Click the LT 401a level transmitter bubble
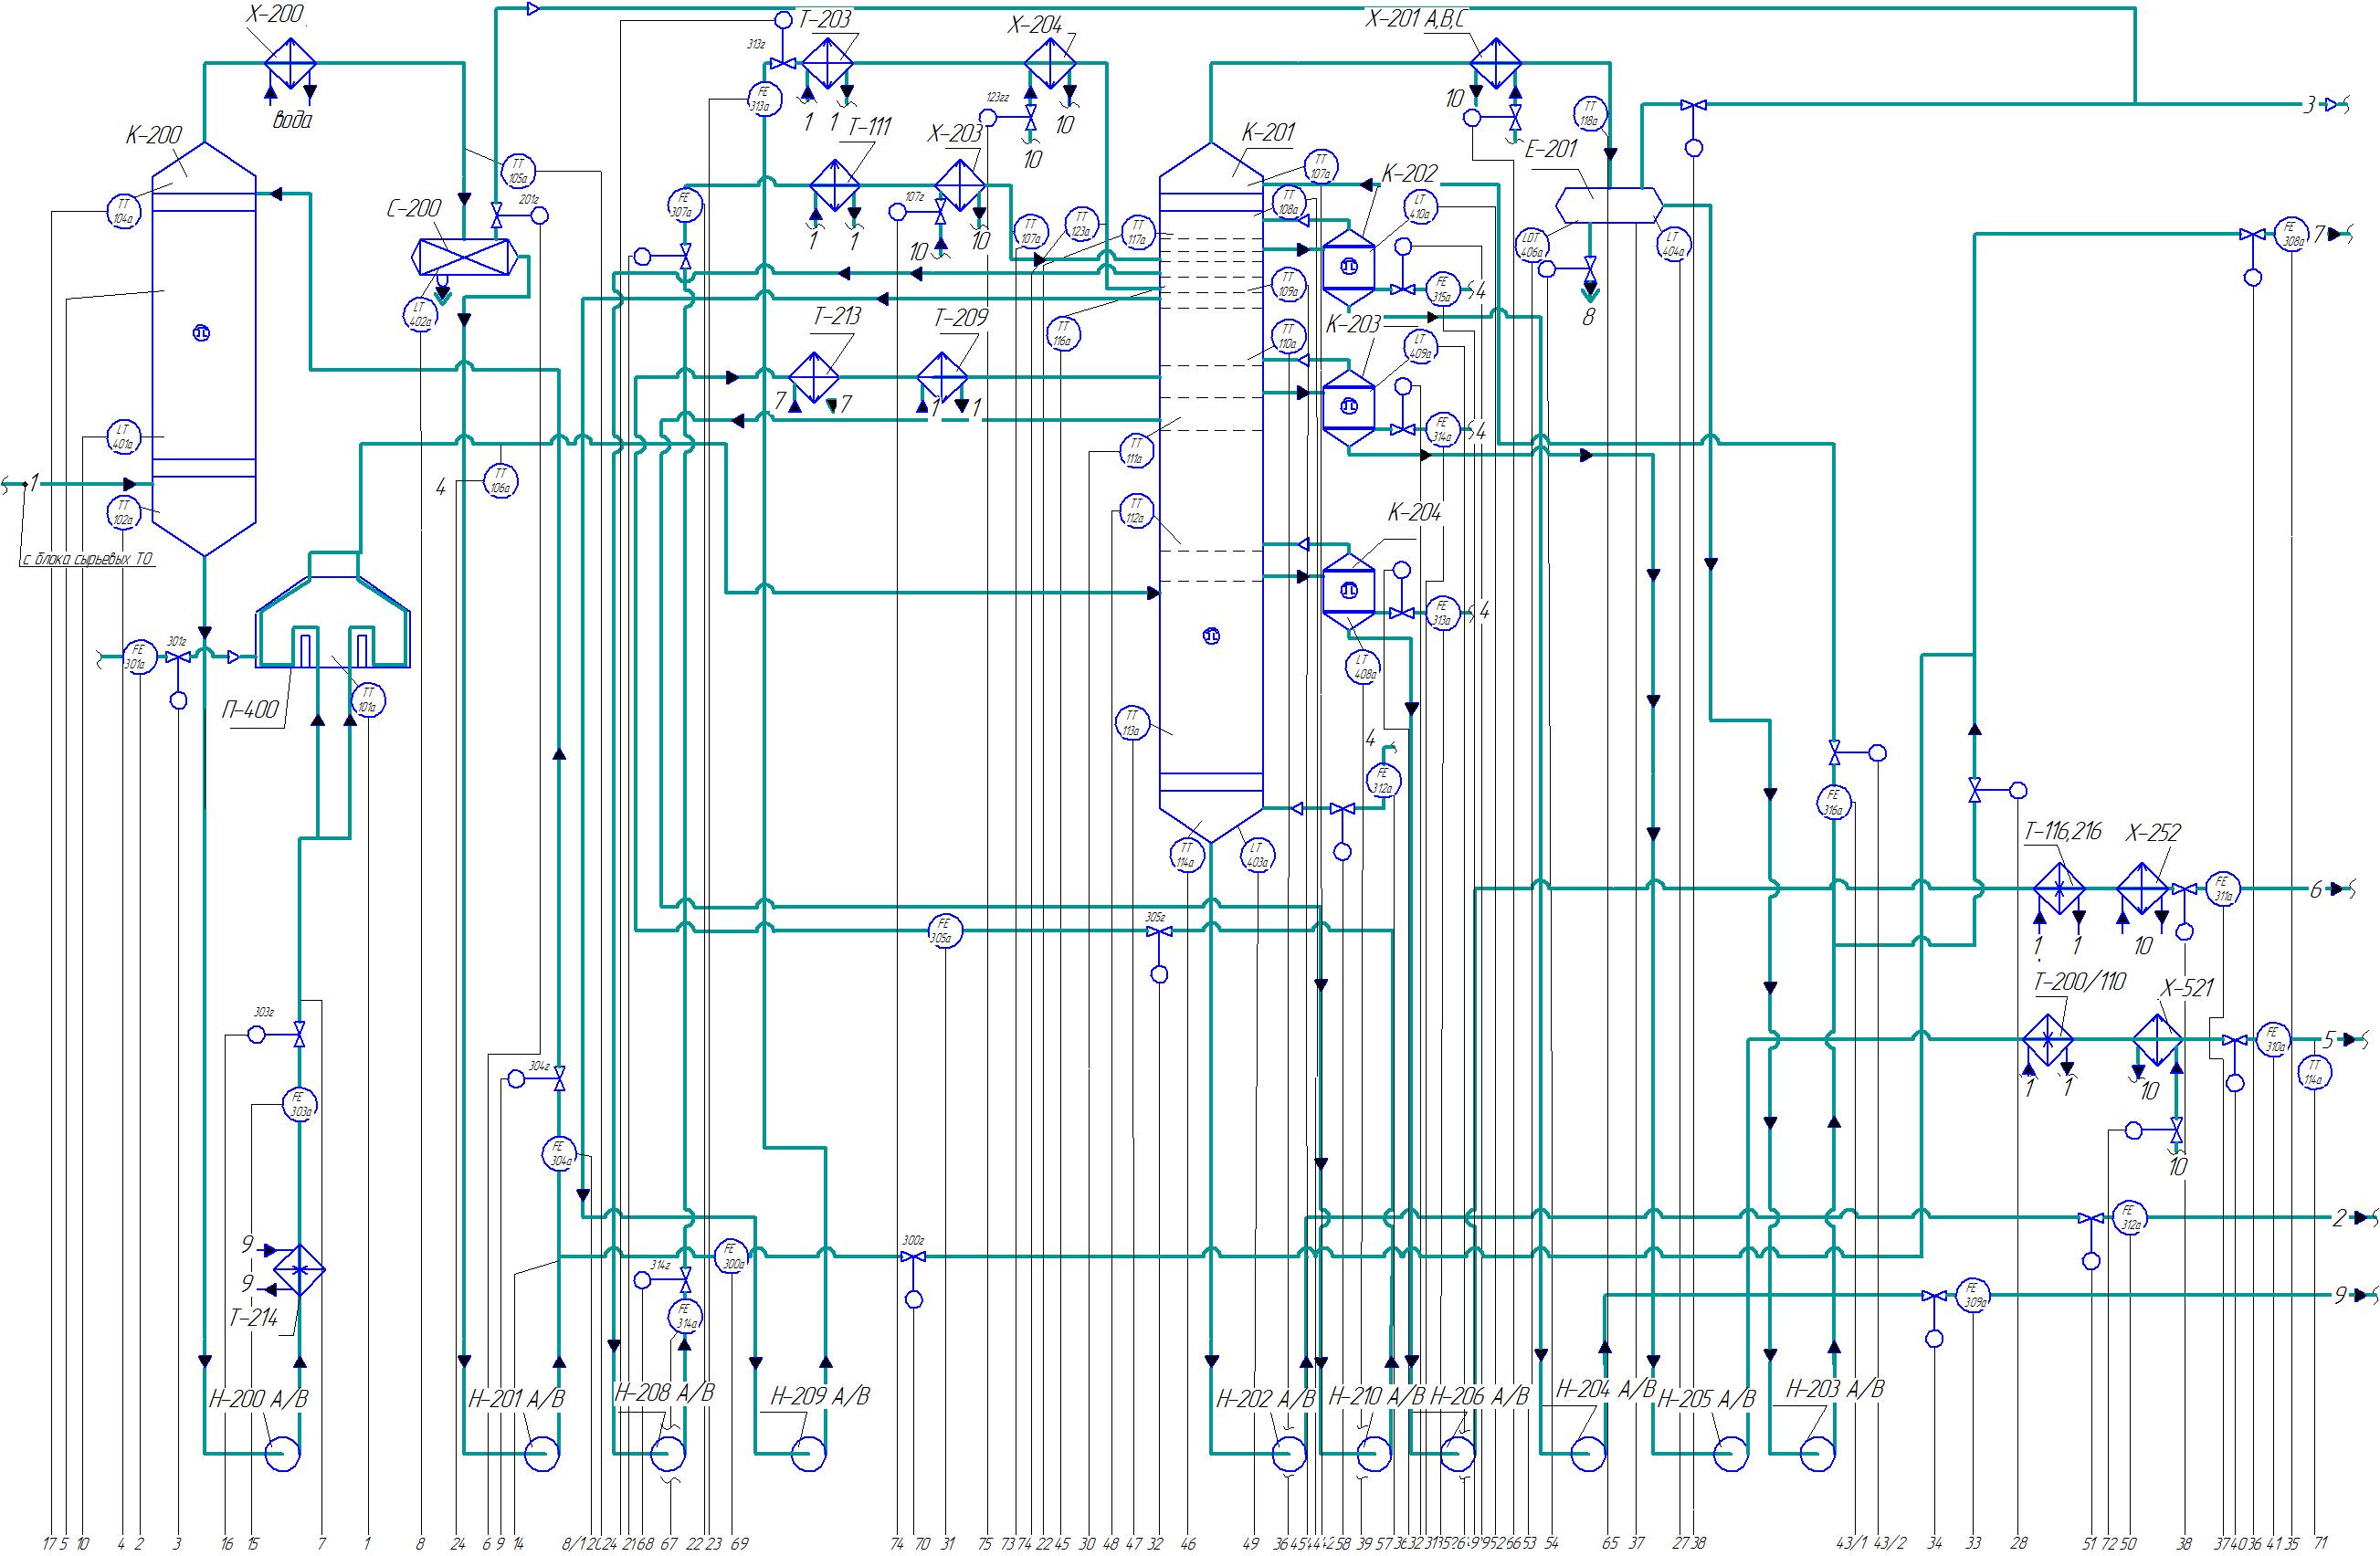Screen dimensions: 2380x1556 click(x=124, y=438)
